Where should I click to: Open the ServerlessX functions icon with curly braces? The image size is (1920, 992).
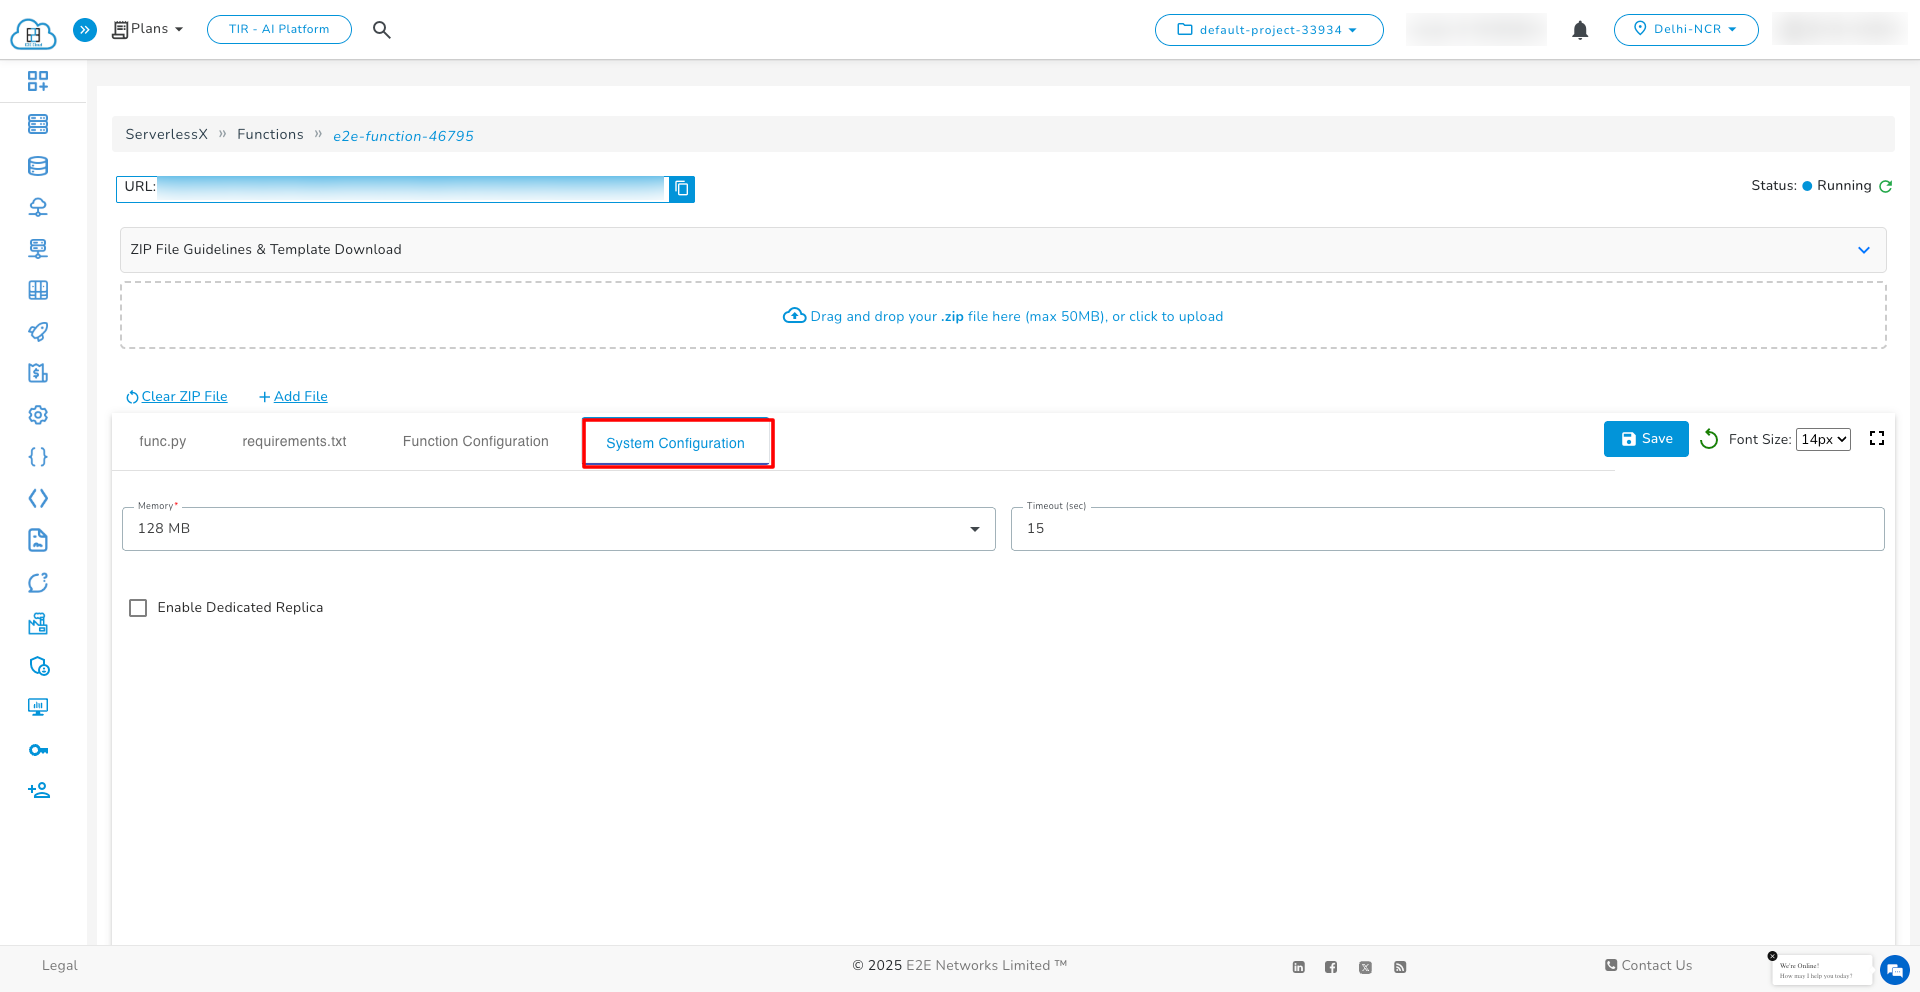[38, 456]
